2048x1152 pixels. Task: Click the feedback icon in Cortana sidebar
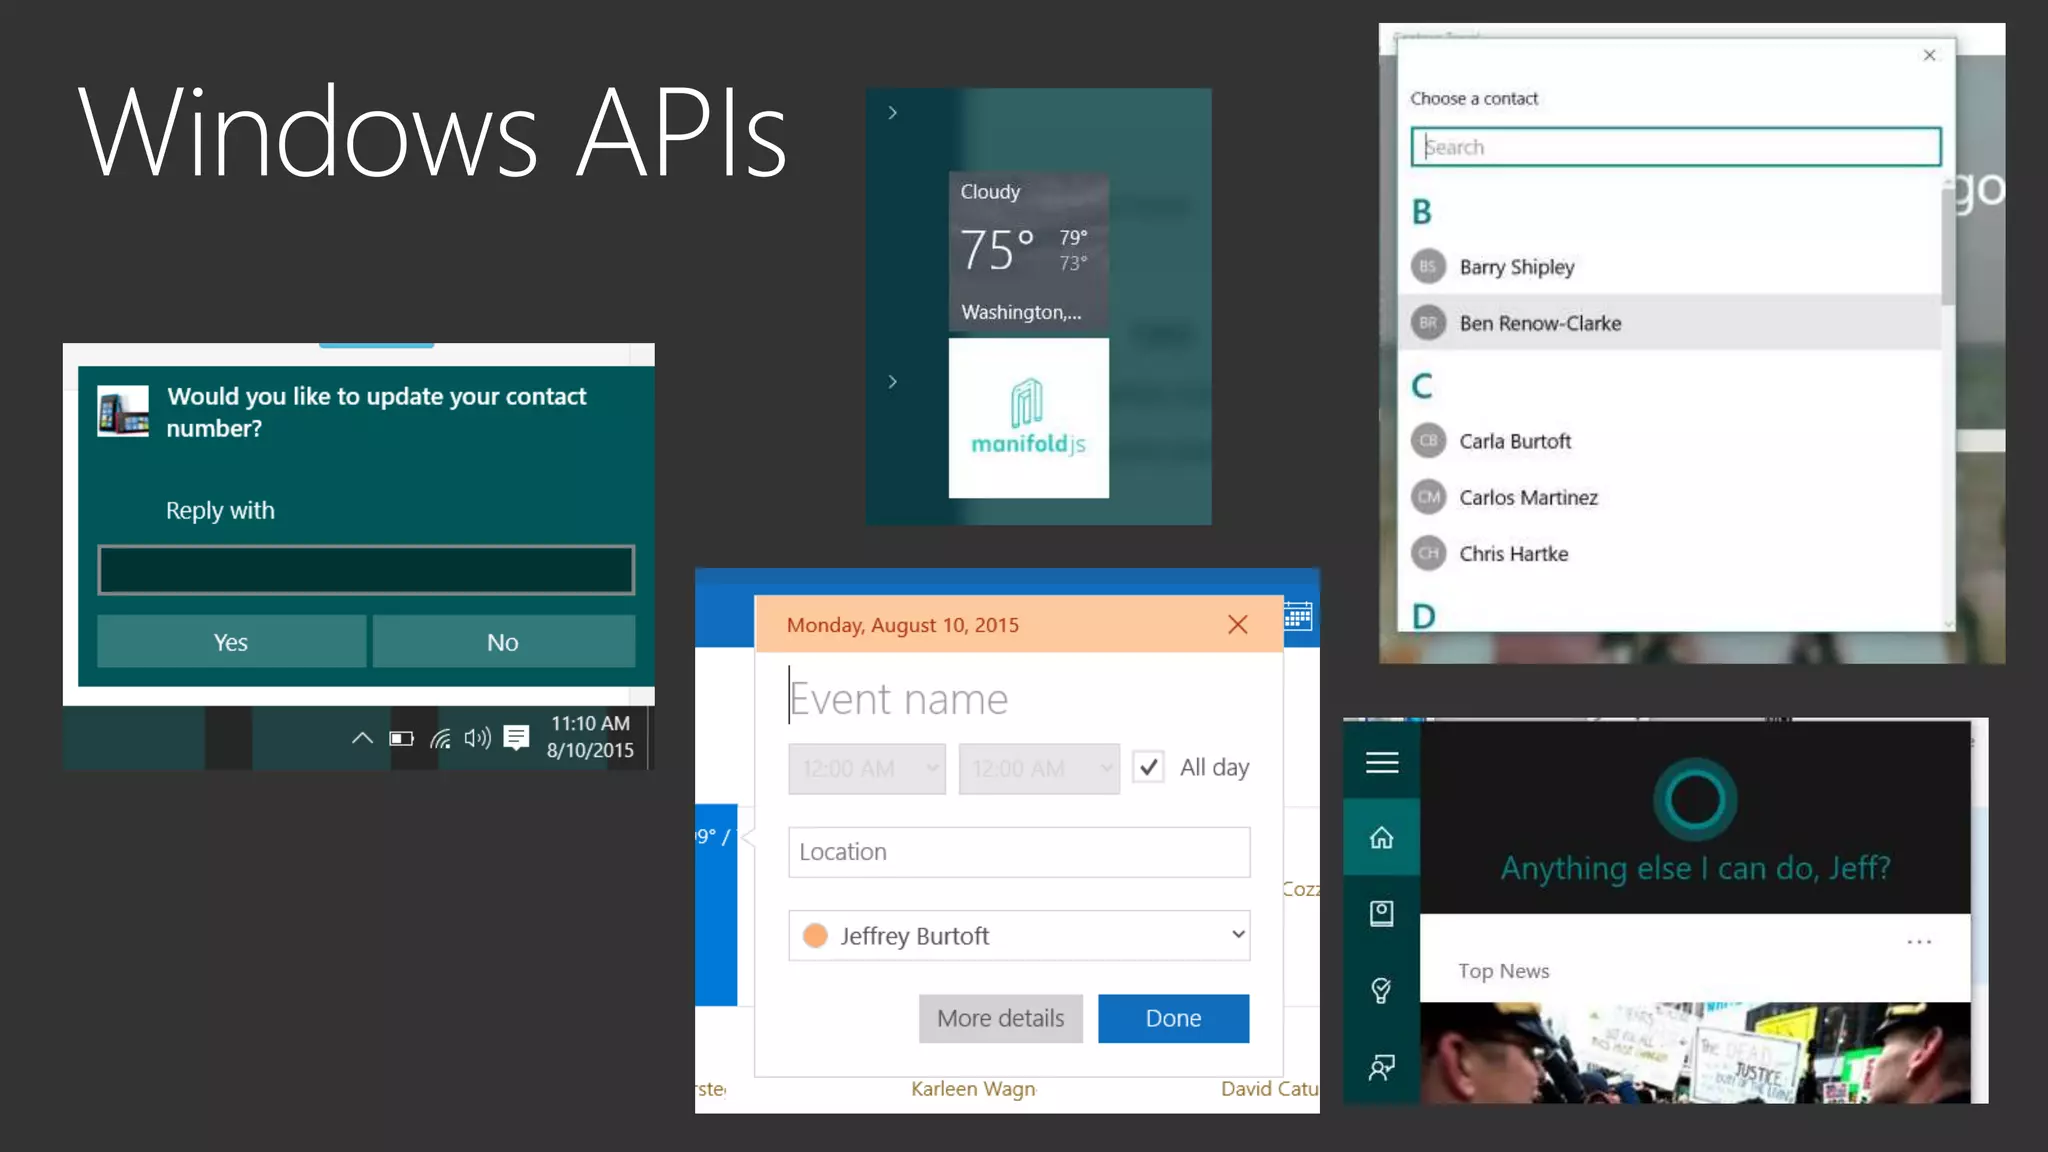coord(1382,1067)
